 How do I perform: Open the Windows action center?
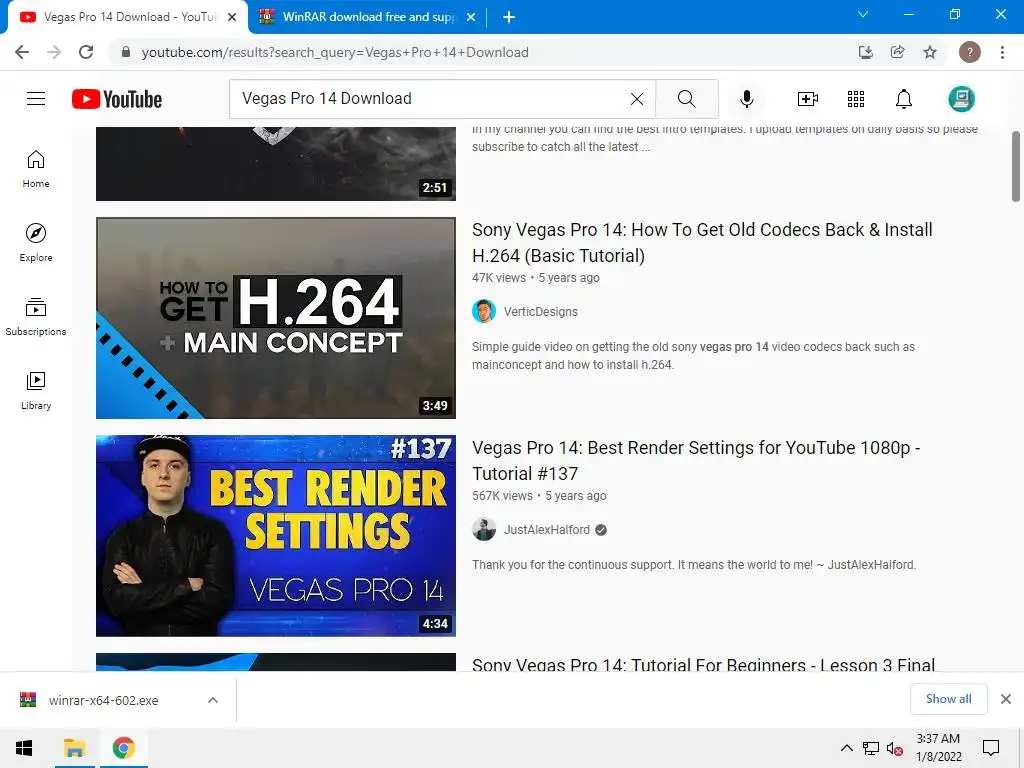coord(991,748)
